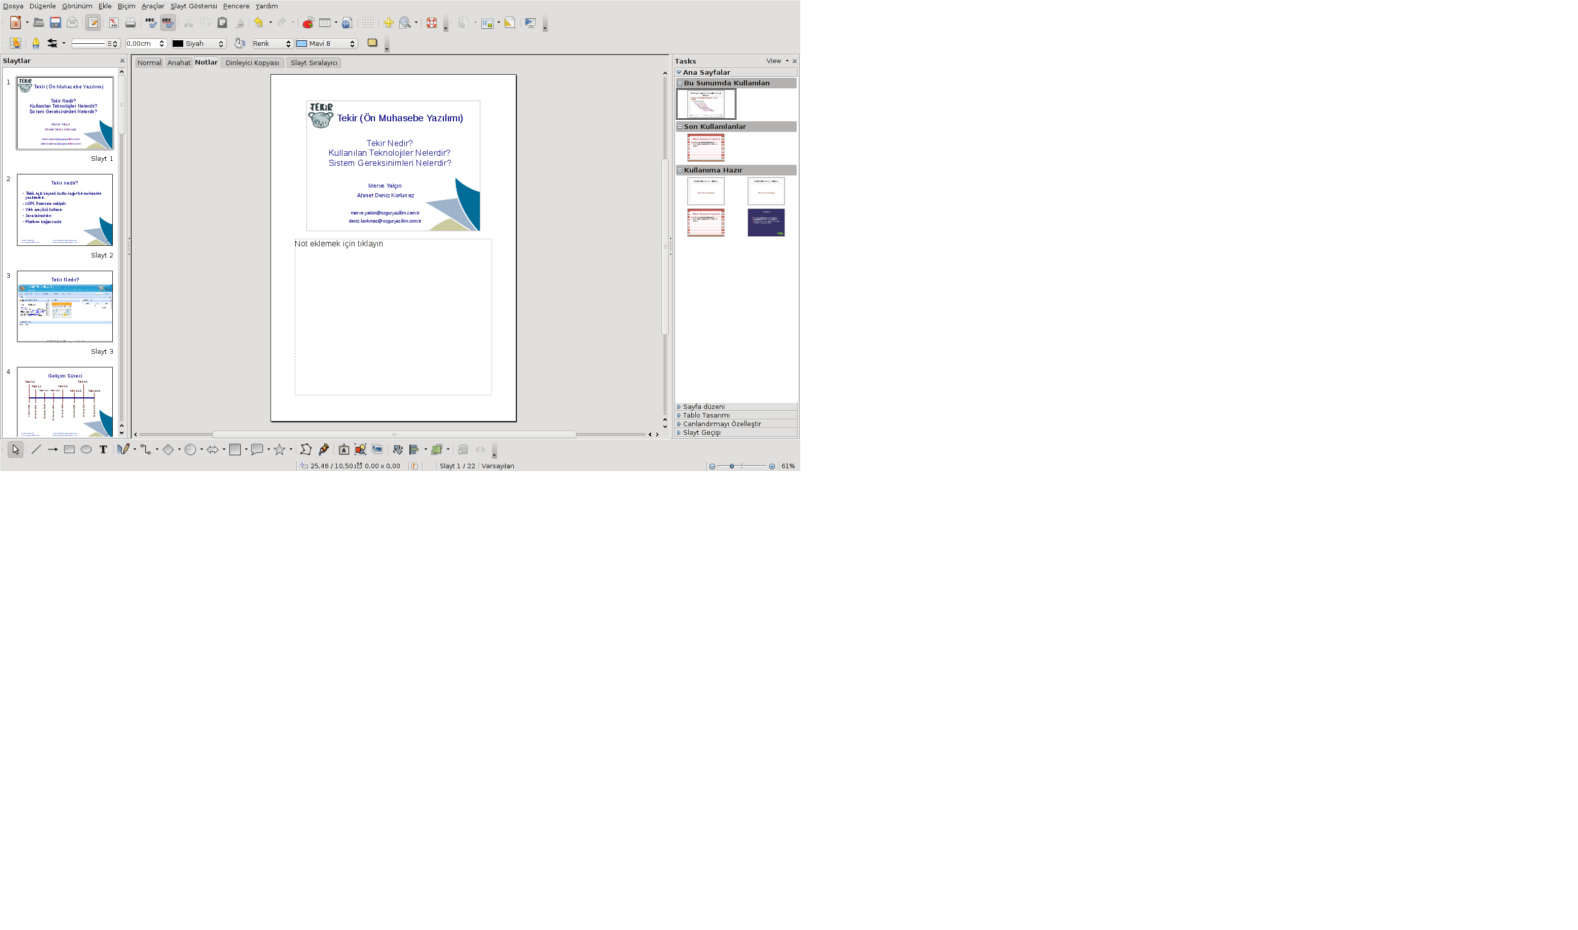Click the Undo arrow icon
The height and width of the screenshot is (930, 1578).
click(258, 23)
